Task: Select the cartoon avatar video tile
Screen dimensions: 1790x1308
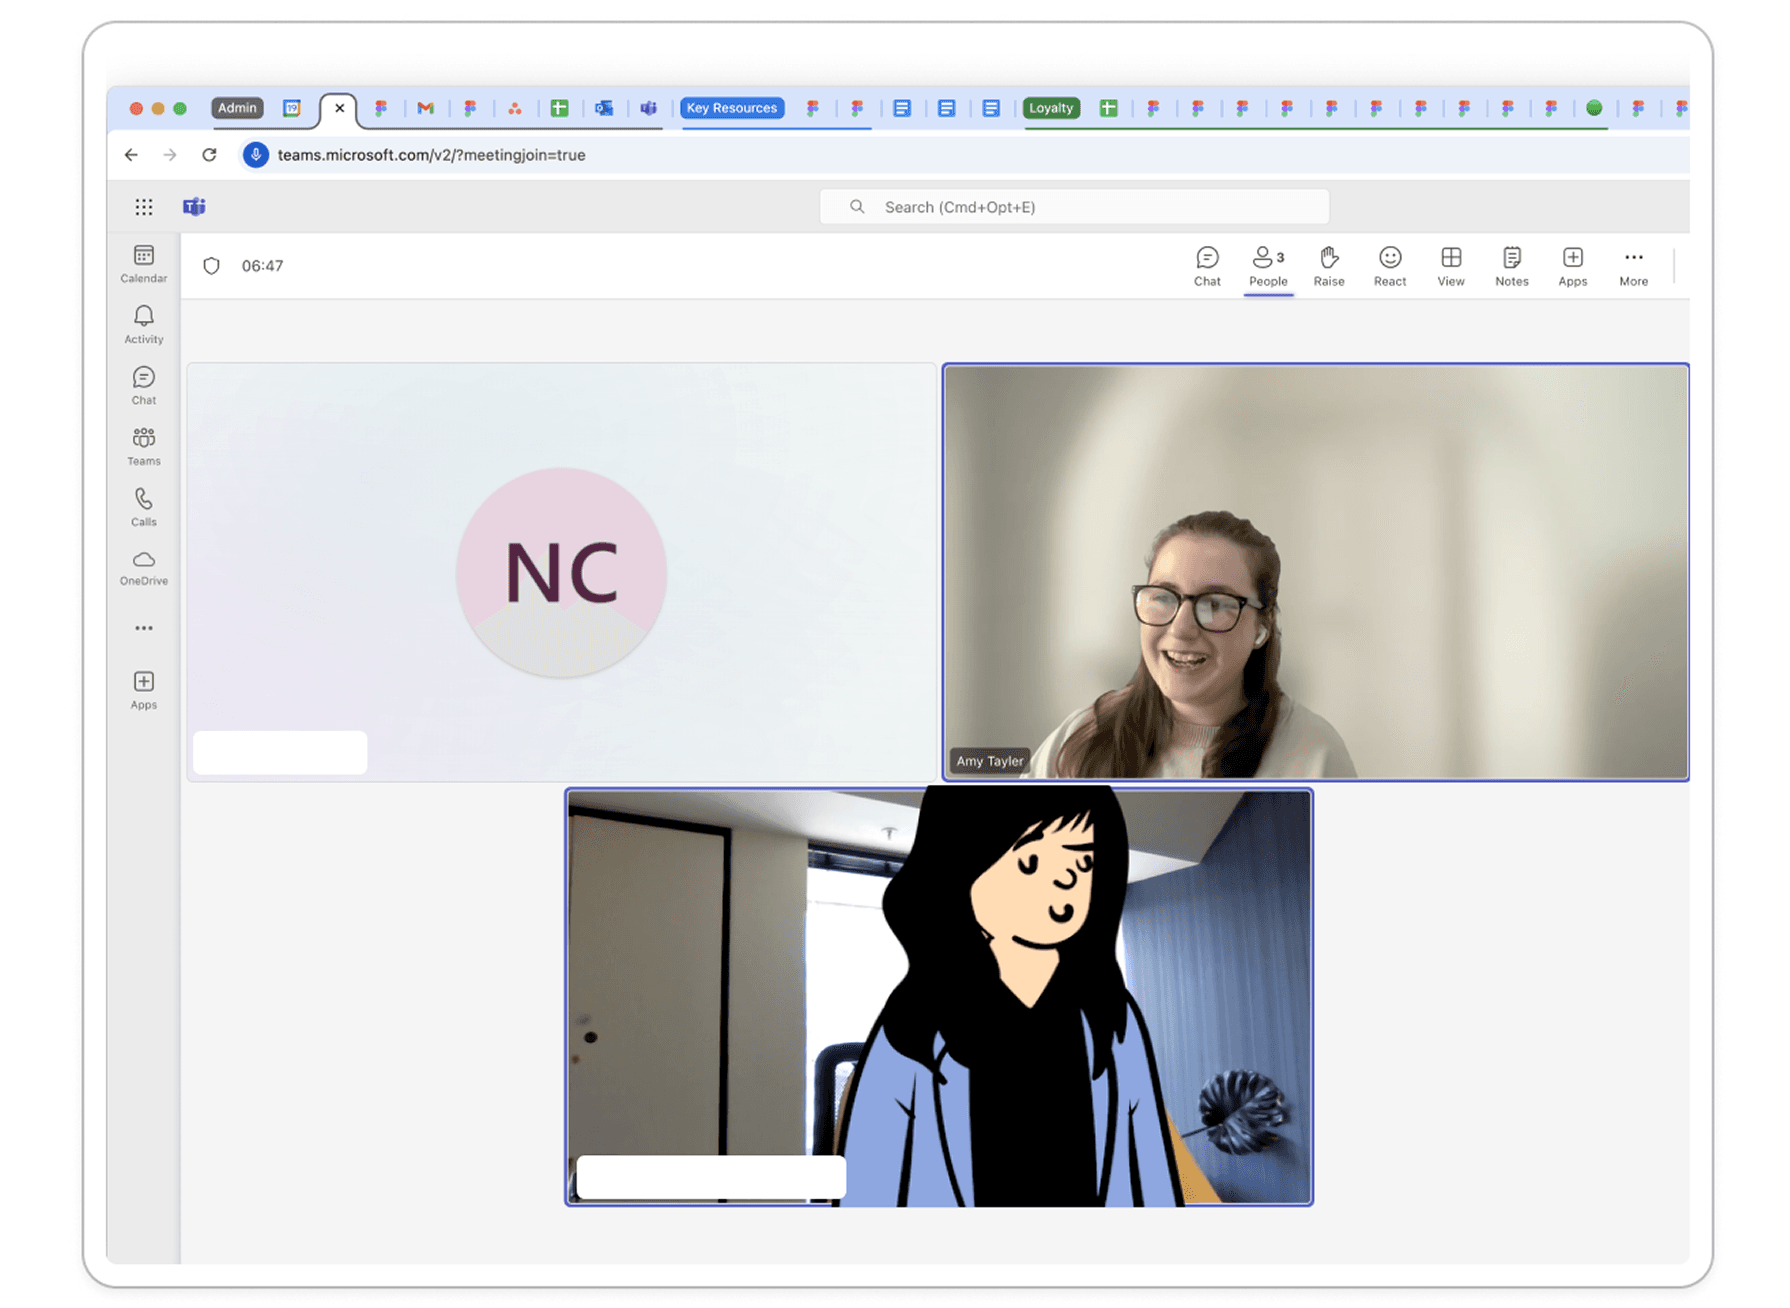Action: pos(939,997)
